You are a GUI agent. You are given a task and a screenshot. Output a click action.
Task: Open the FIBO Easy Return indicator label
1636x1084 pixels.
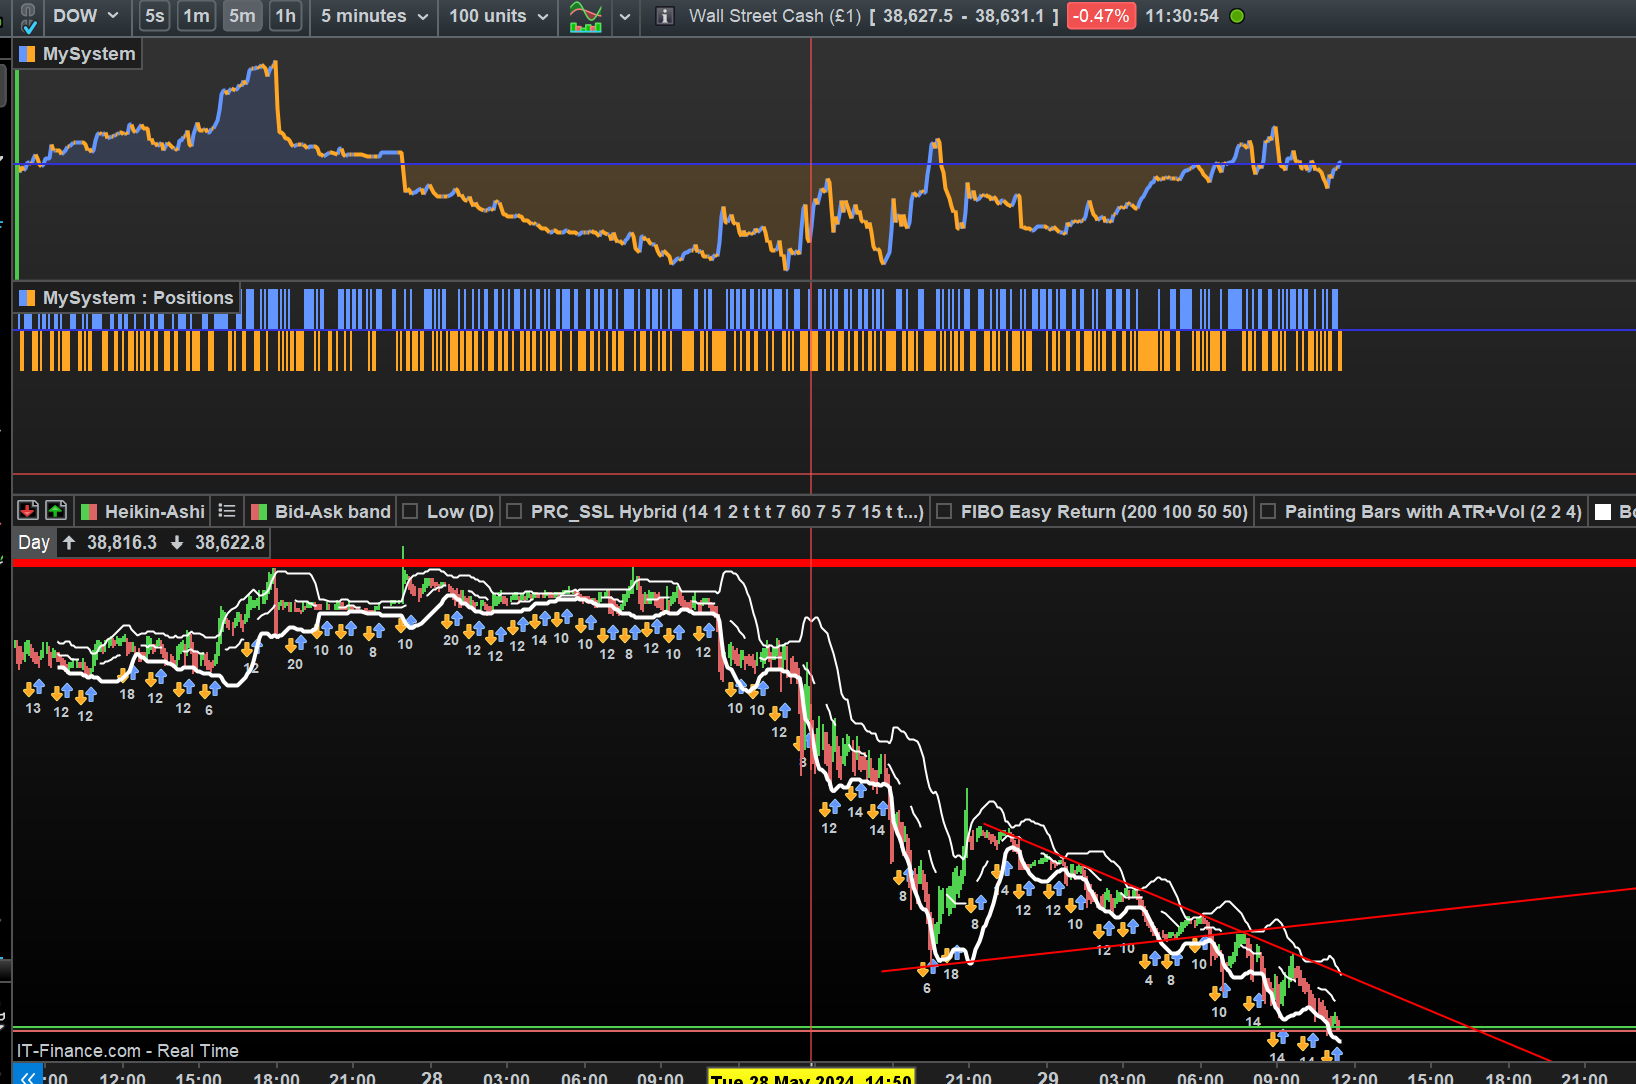[x=1104, y=512]
